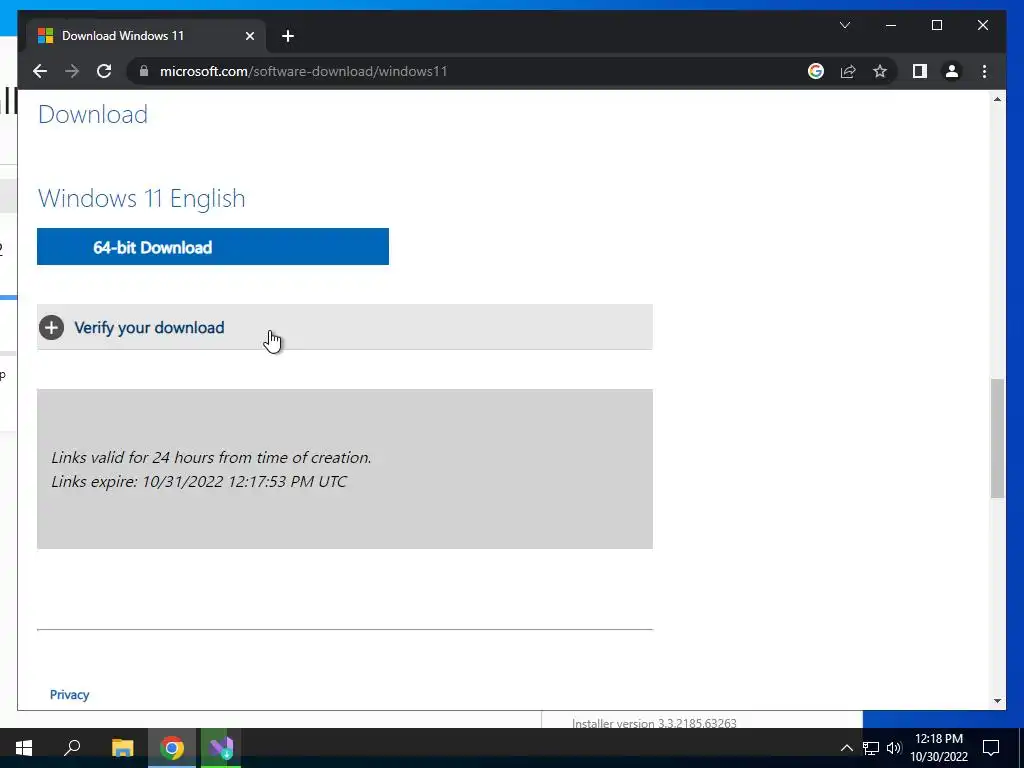The image size is (1024, 768).
Task: Open Chrome side panel
Action: (920, 71)
